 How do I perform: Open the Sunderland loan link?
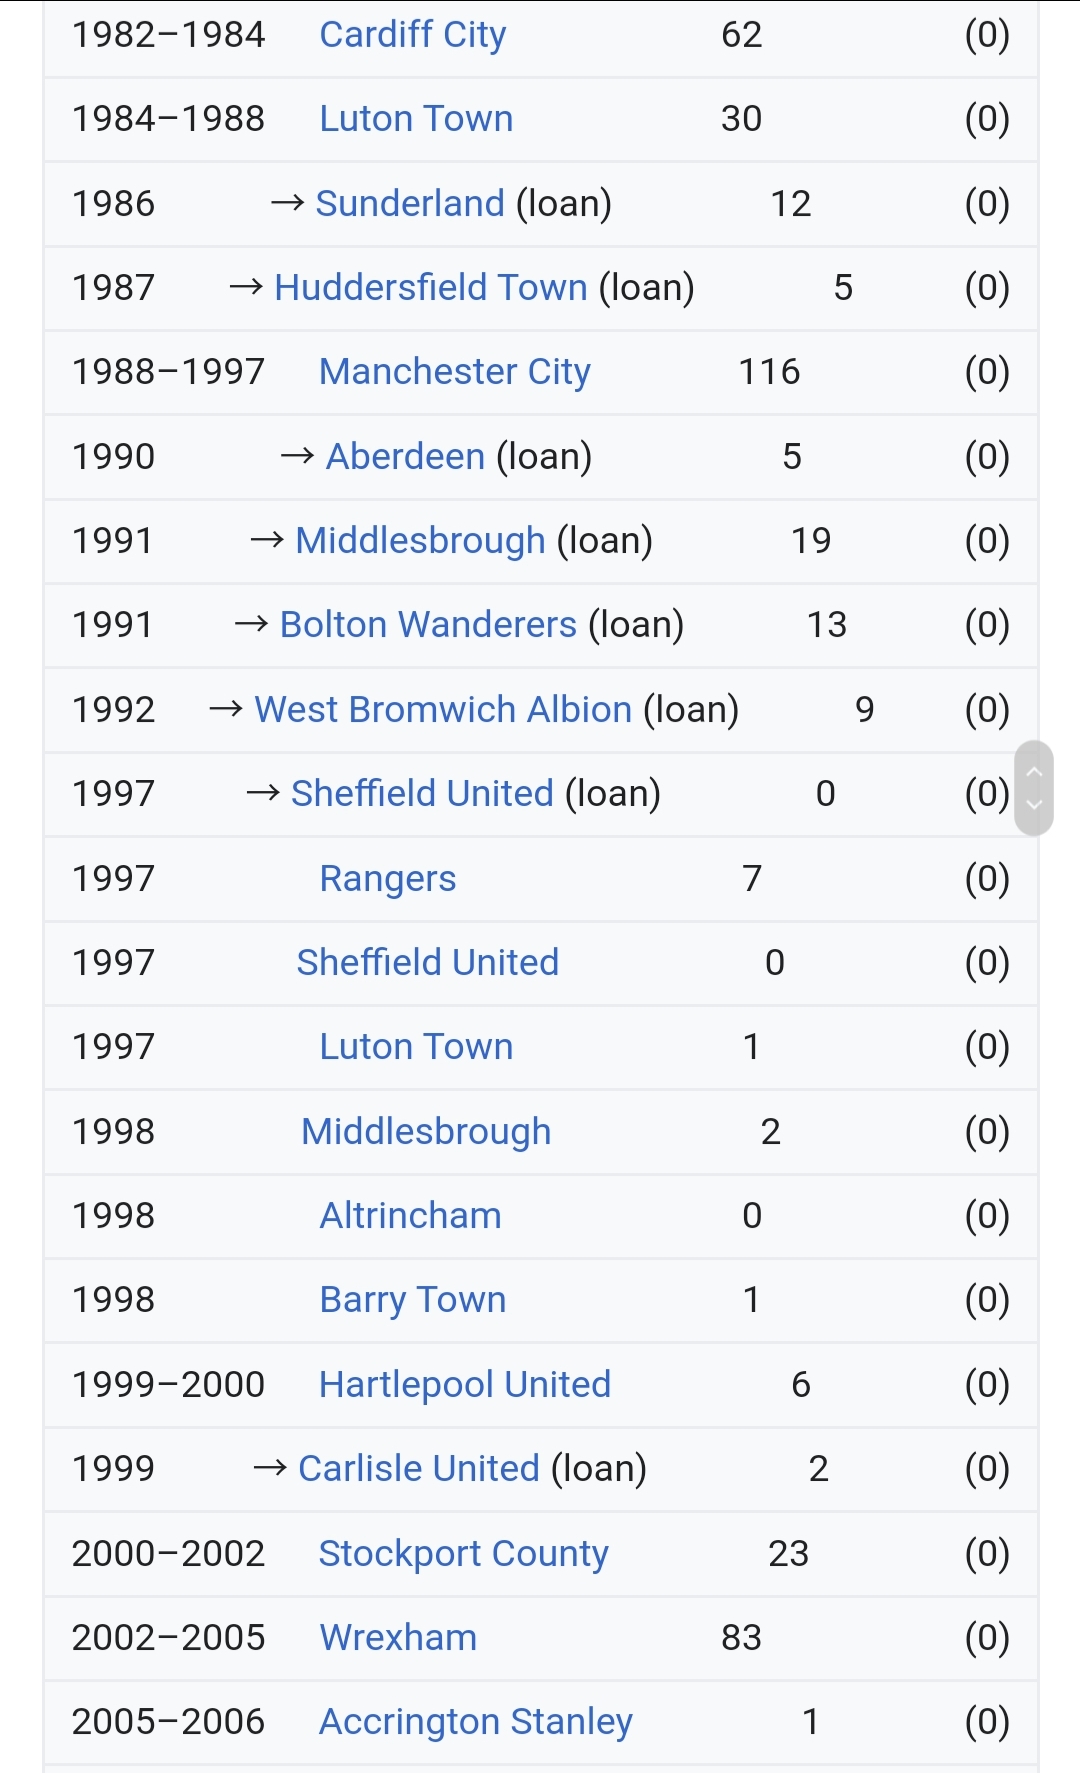tap(410, 203)
